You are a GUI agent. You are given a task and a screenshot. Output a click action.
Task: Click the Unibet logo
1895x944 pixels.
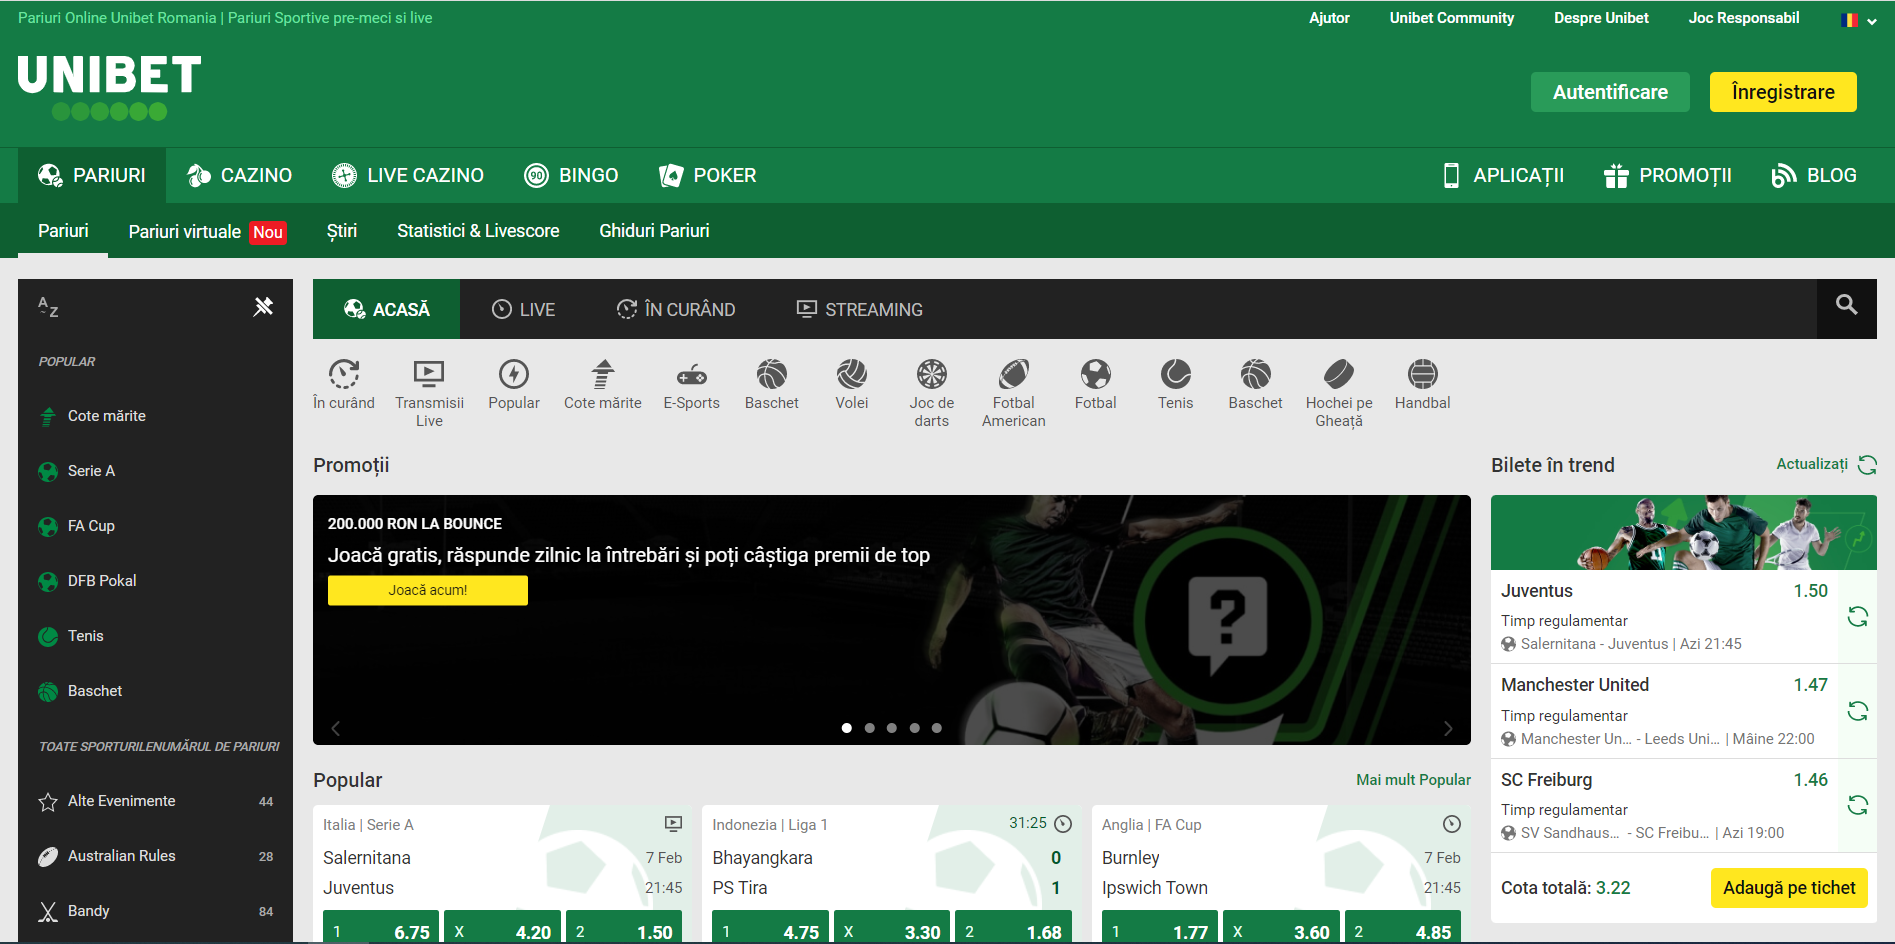tap(109, 87)
